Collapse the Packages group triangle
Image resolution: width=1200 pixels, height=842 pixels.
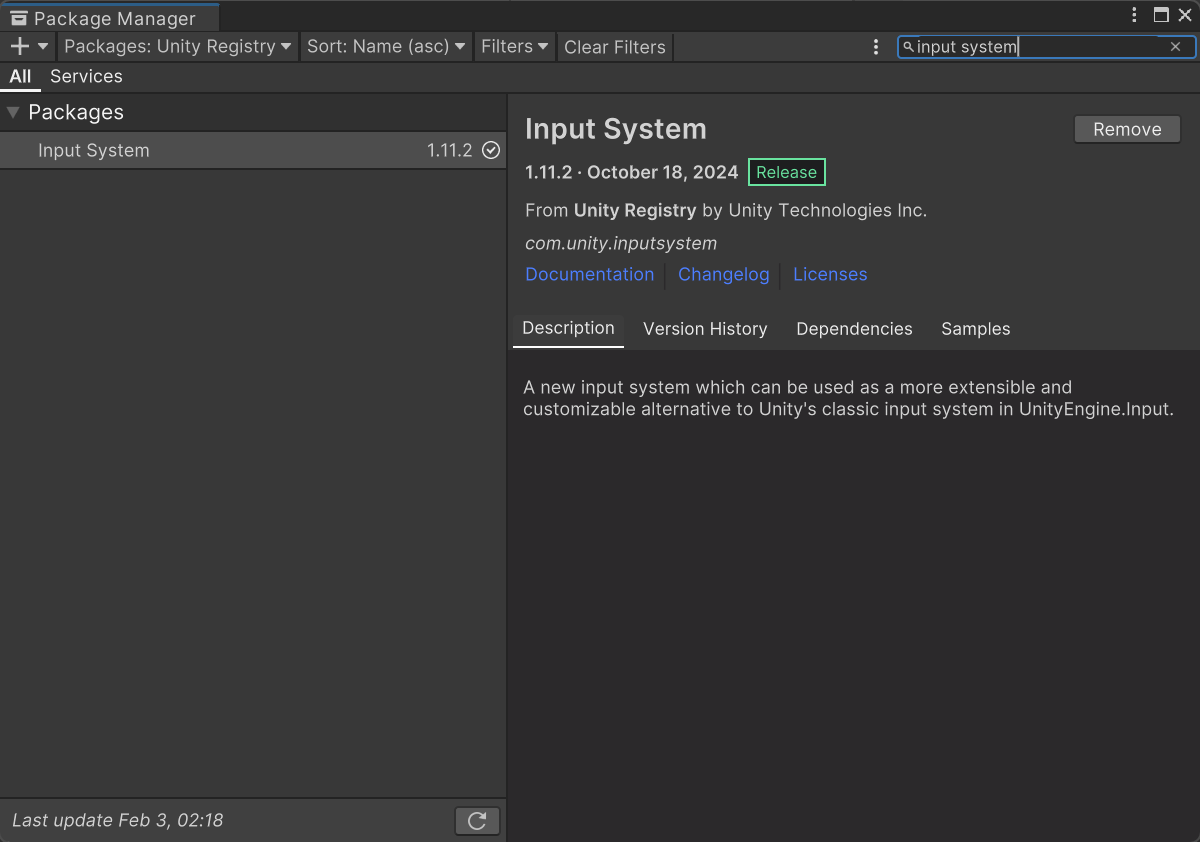tap(13, 113)
